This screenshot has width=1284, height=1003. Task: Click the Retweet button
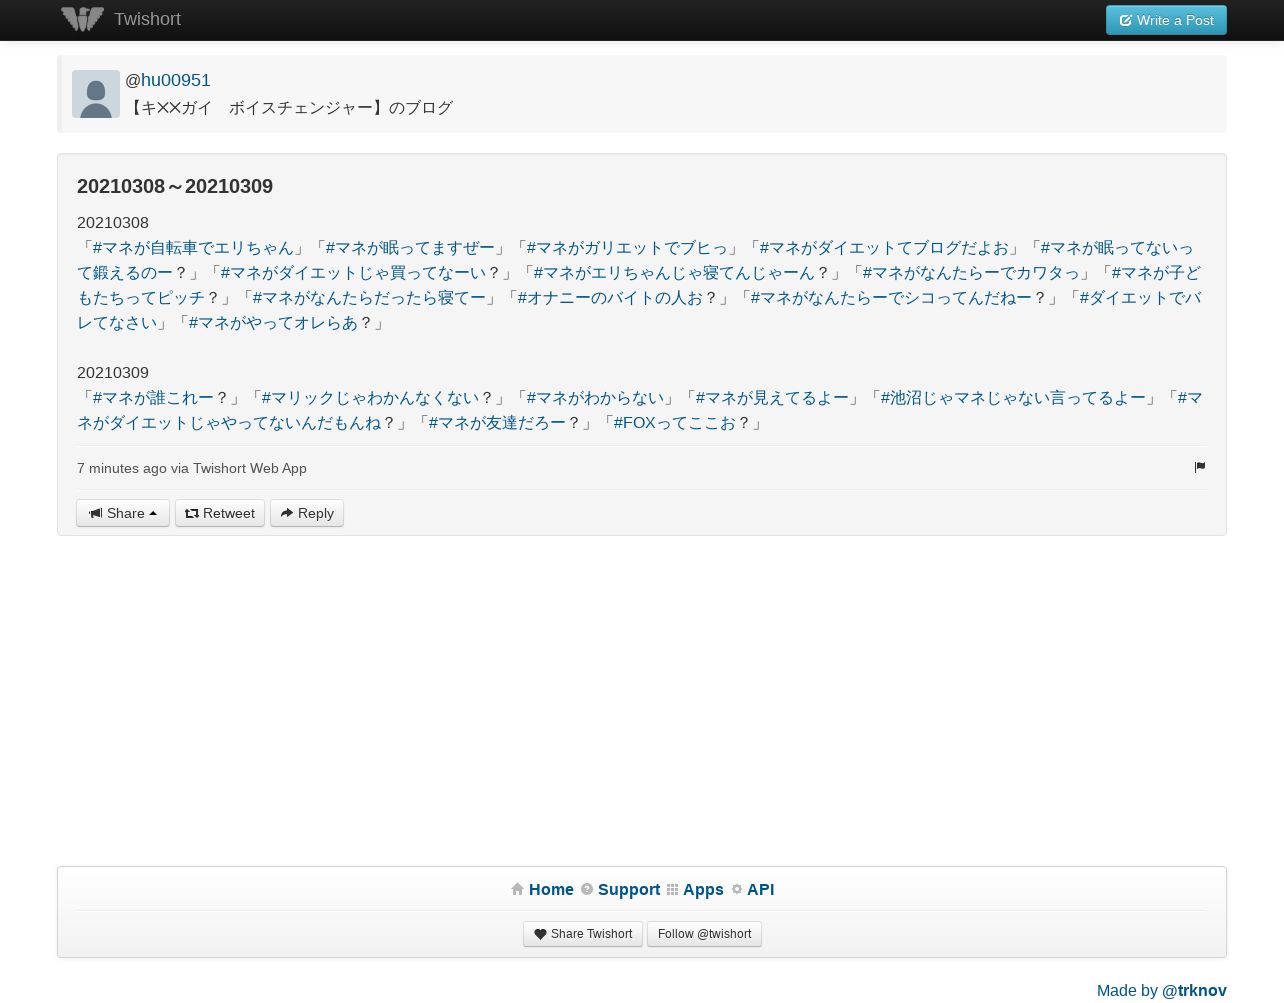(x=220, y=513)
